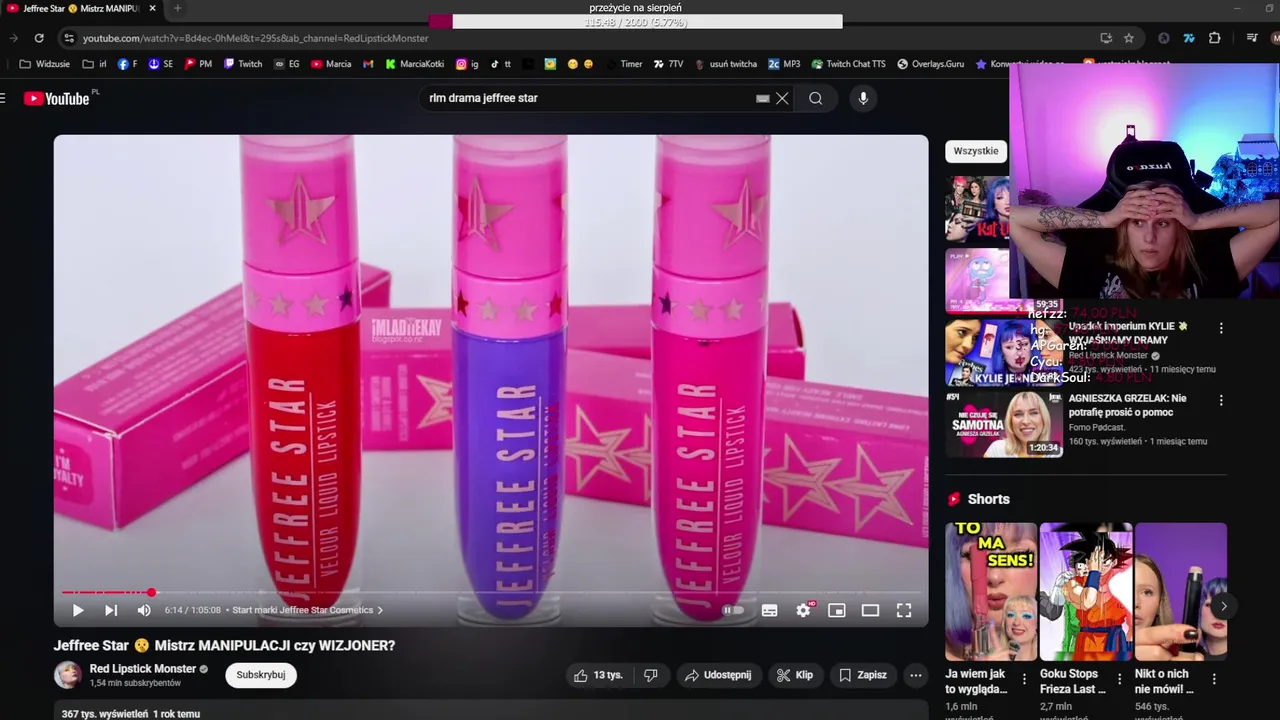Reload the browser page
Screen dimensions: 1280x720
pyautogui.click(x=39, y=38)
